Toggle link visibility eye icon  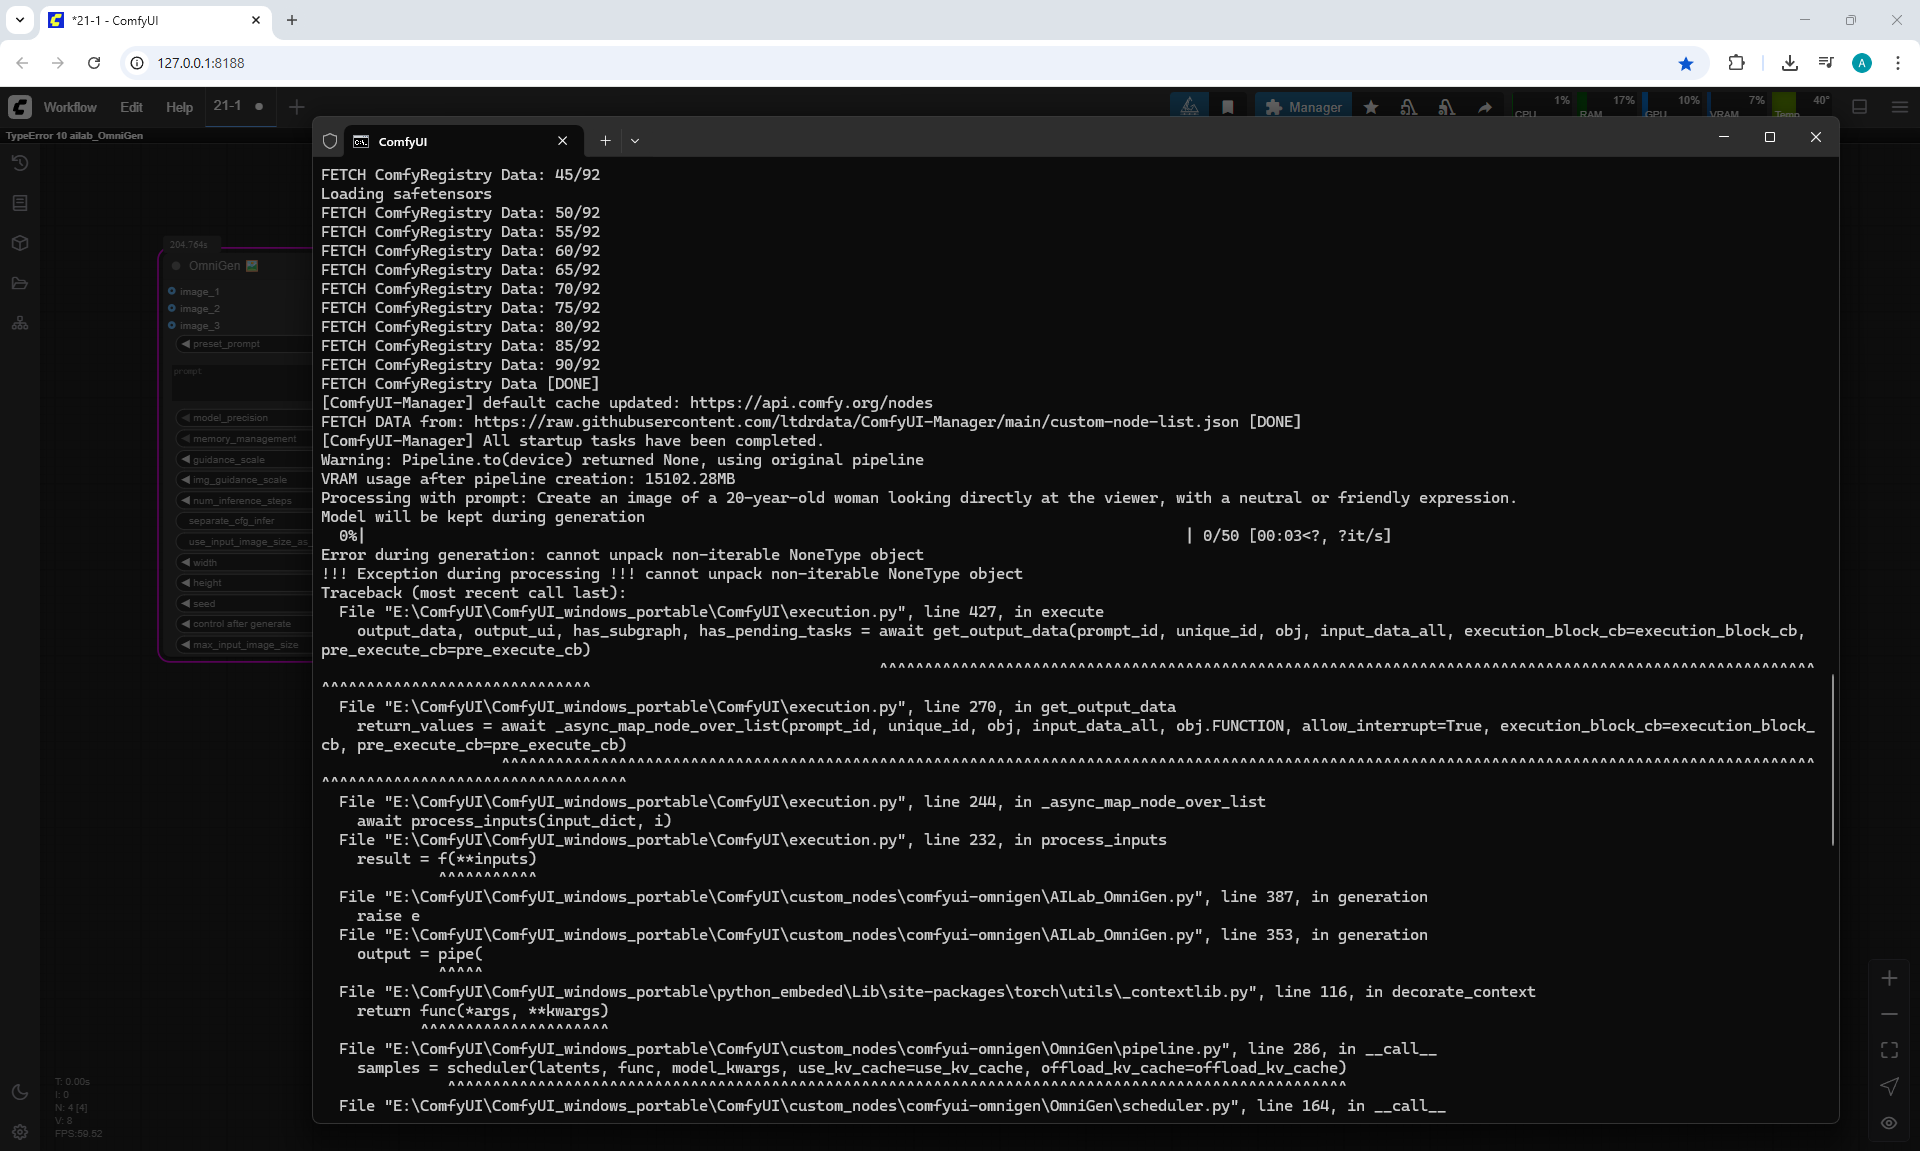1889,1123
